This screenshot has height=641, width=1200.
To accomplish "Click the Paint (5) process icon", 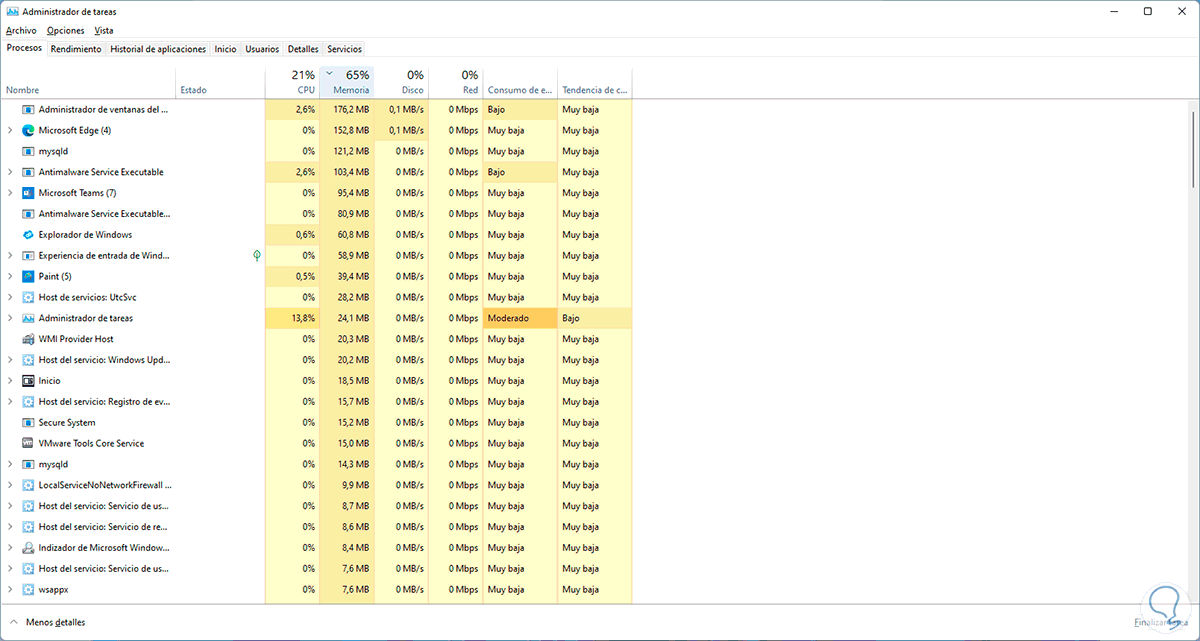I will coord(28,277).
